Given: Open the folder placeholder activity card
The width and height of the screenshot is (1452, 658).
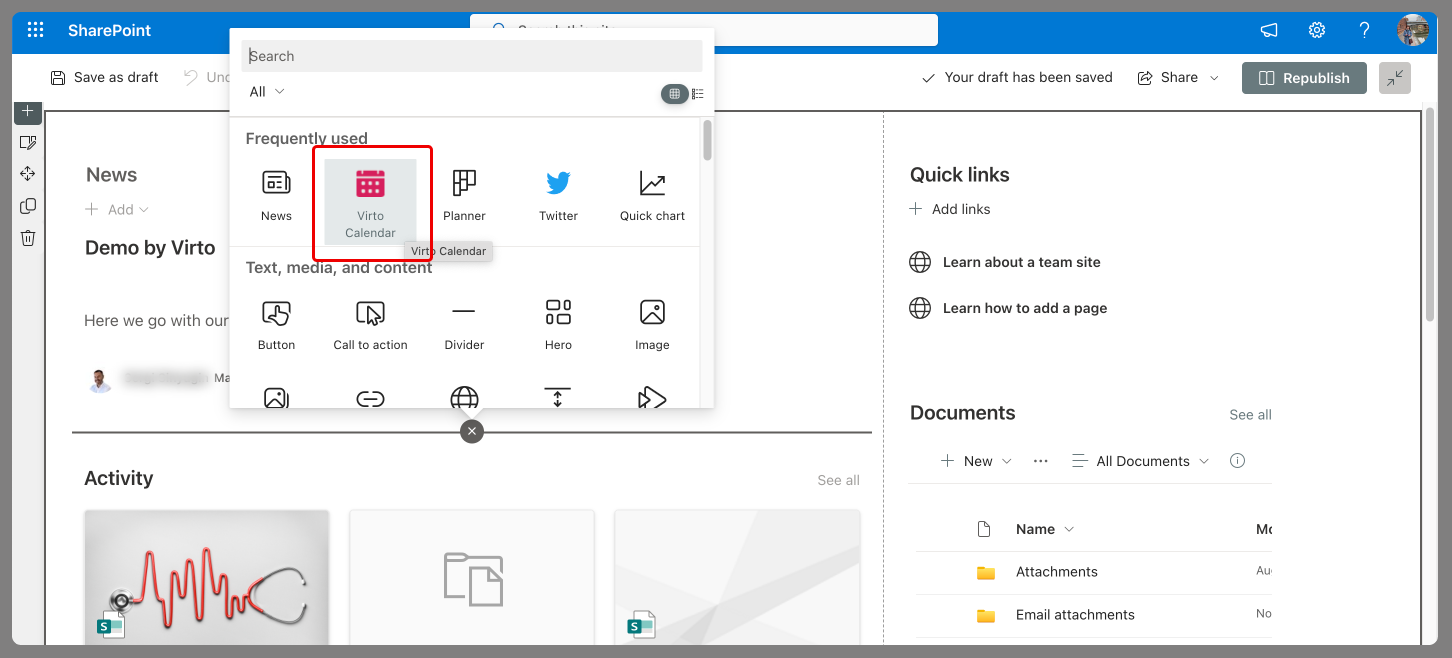Looking at the screenshot, I should [x=472, y=577].
